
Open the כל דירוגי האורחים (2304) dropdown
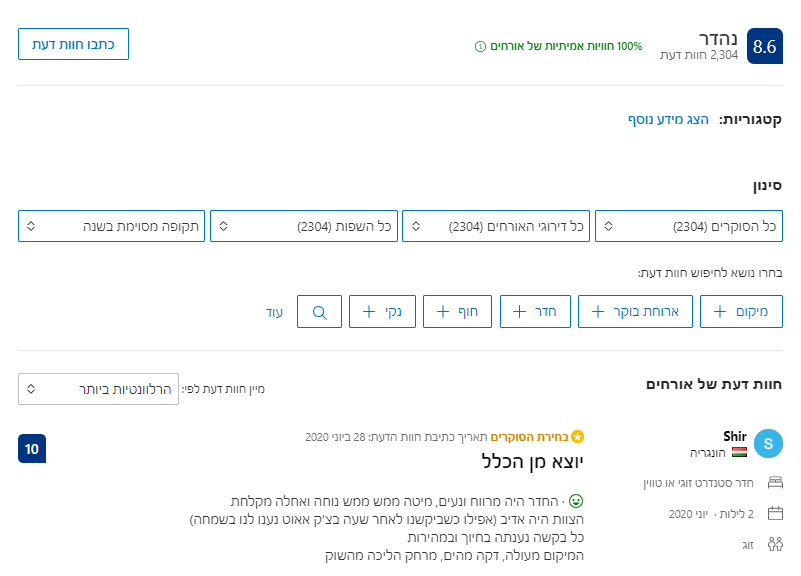(x=496, y=226)
